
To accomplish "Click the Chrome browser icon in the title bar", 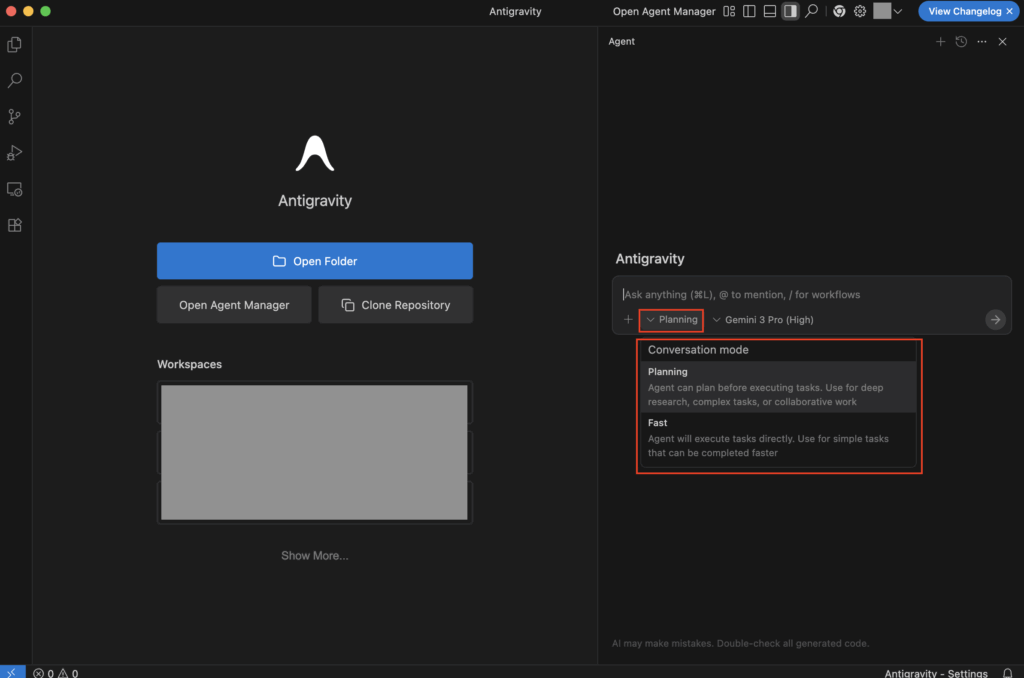I will click(x=838, y=11).
